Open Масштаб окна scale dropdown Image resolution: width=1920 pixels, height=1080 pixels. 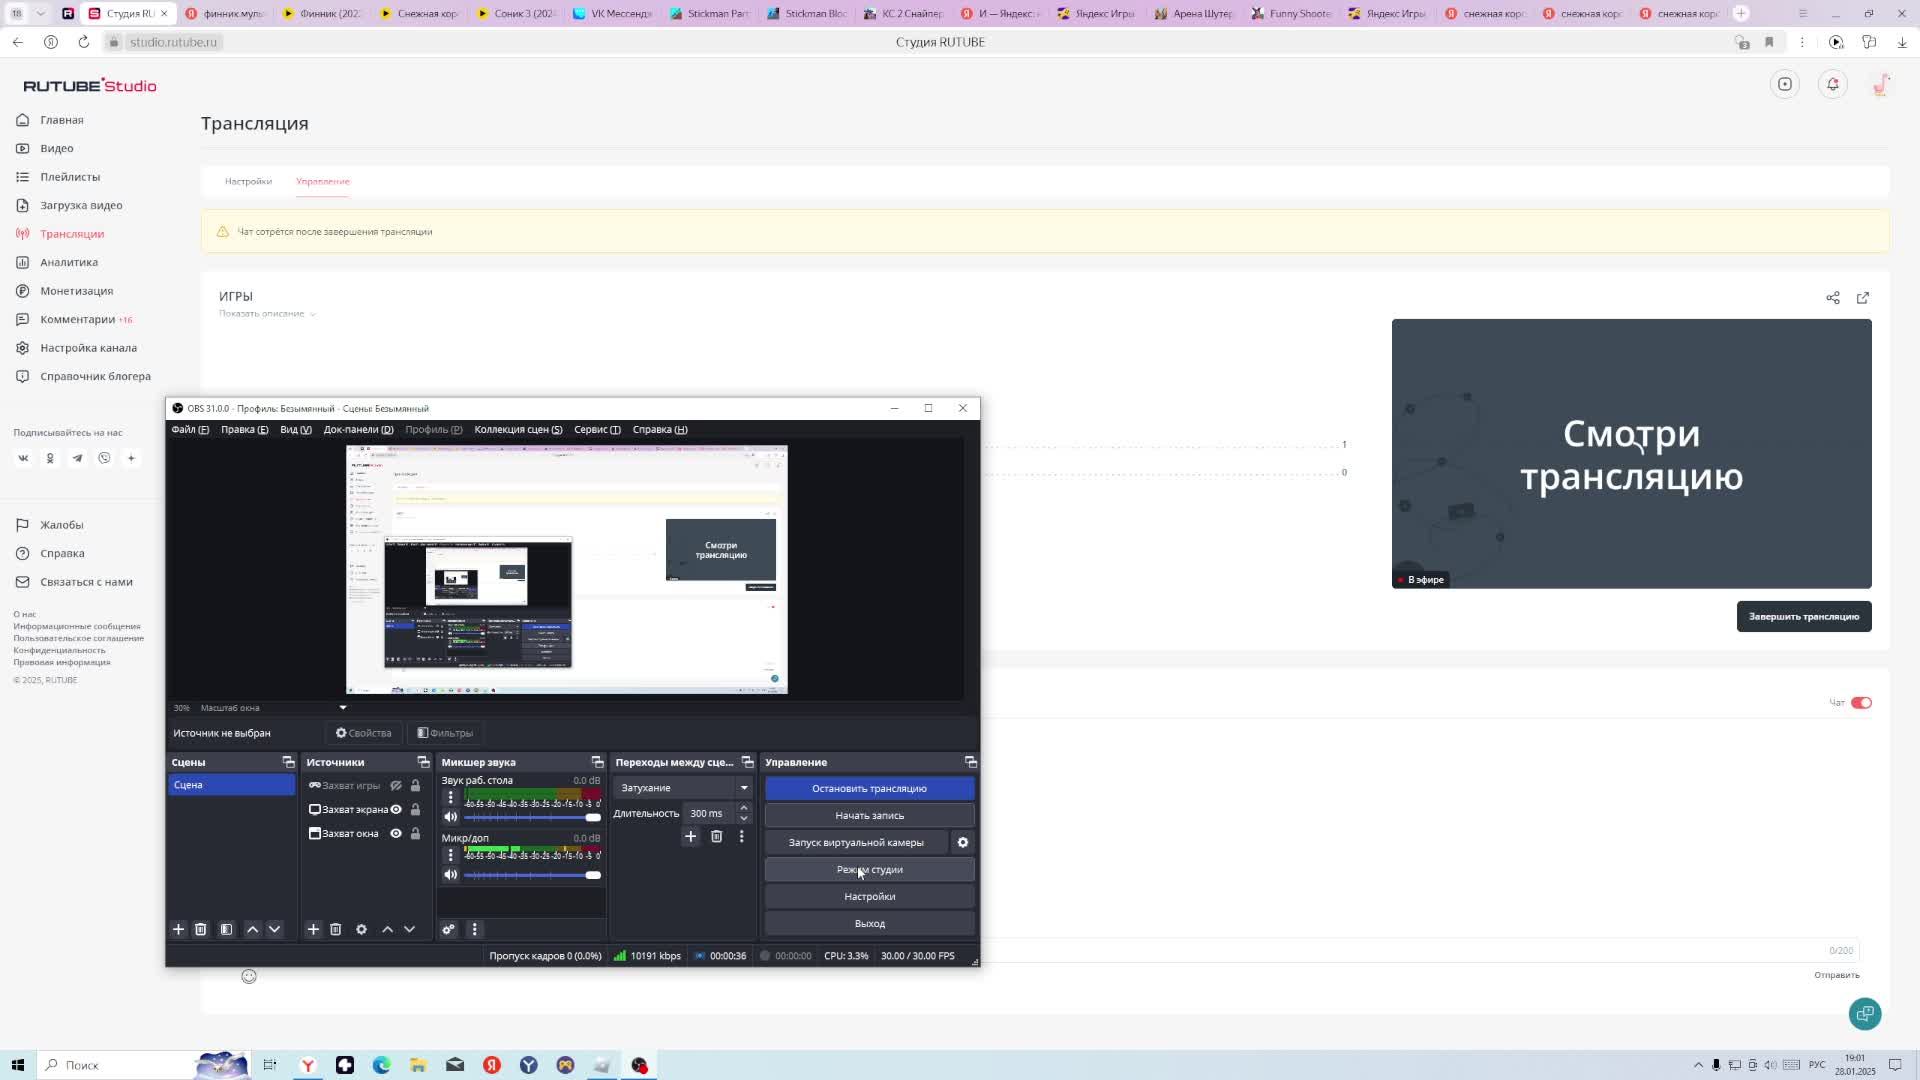tap(342, 708)
